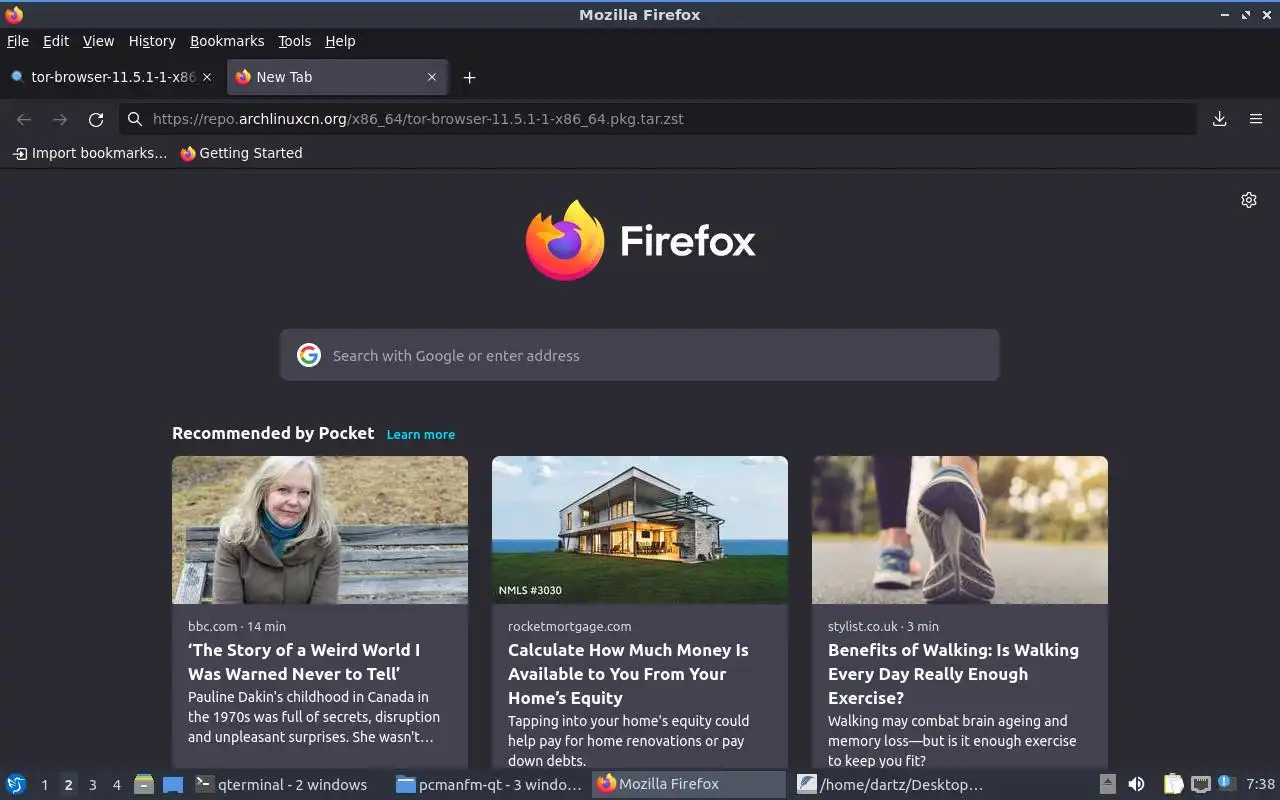The image size is (1280, 800).
Task: Click the forward navigation arrow
Action: pyautogui.click(x=60, y=119)
